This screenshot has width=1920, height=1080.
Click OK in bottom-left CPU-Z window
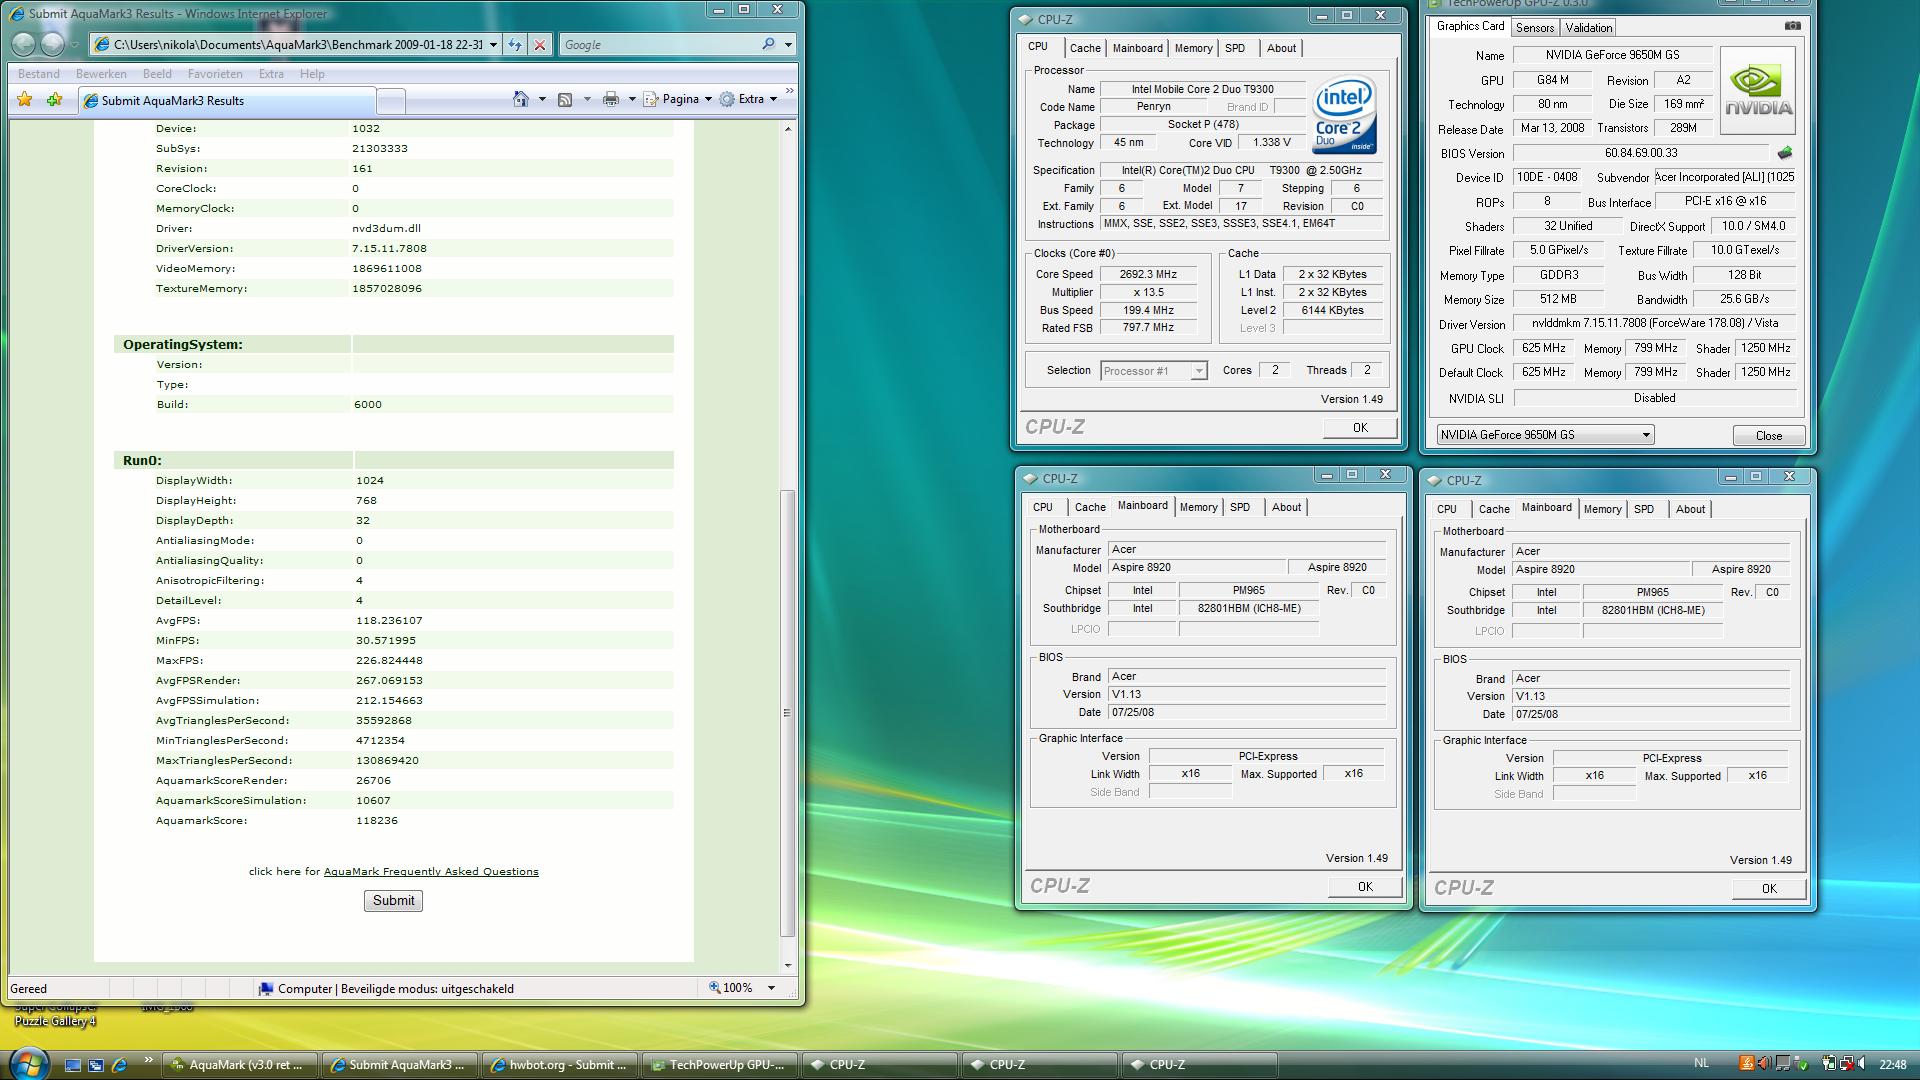pyautogui.click(x=1365, y=887)
